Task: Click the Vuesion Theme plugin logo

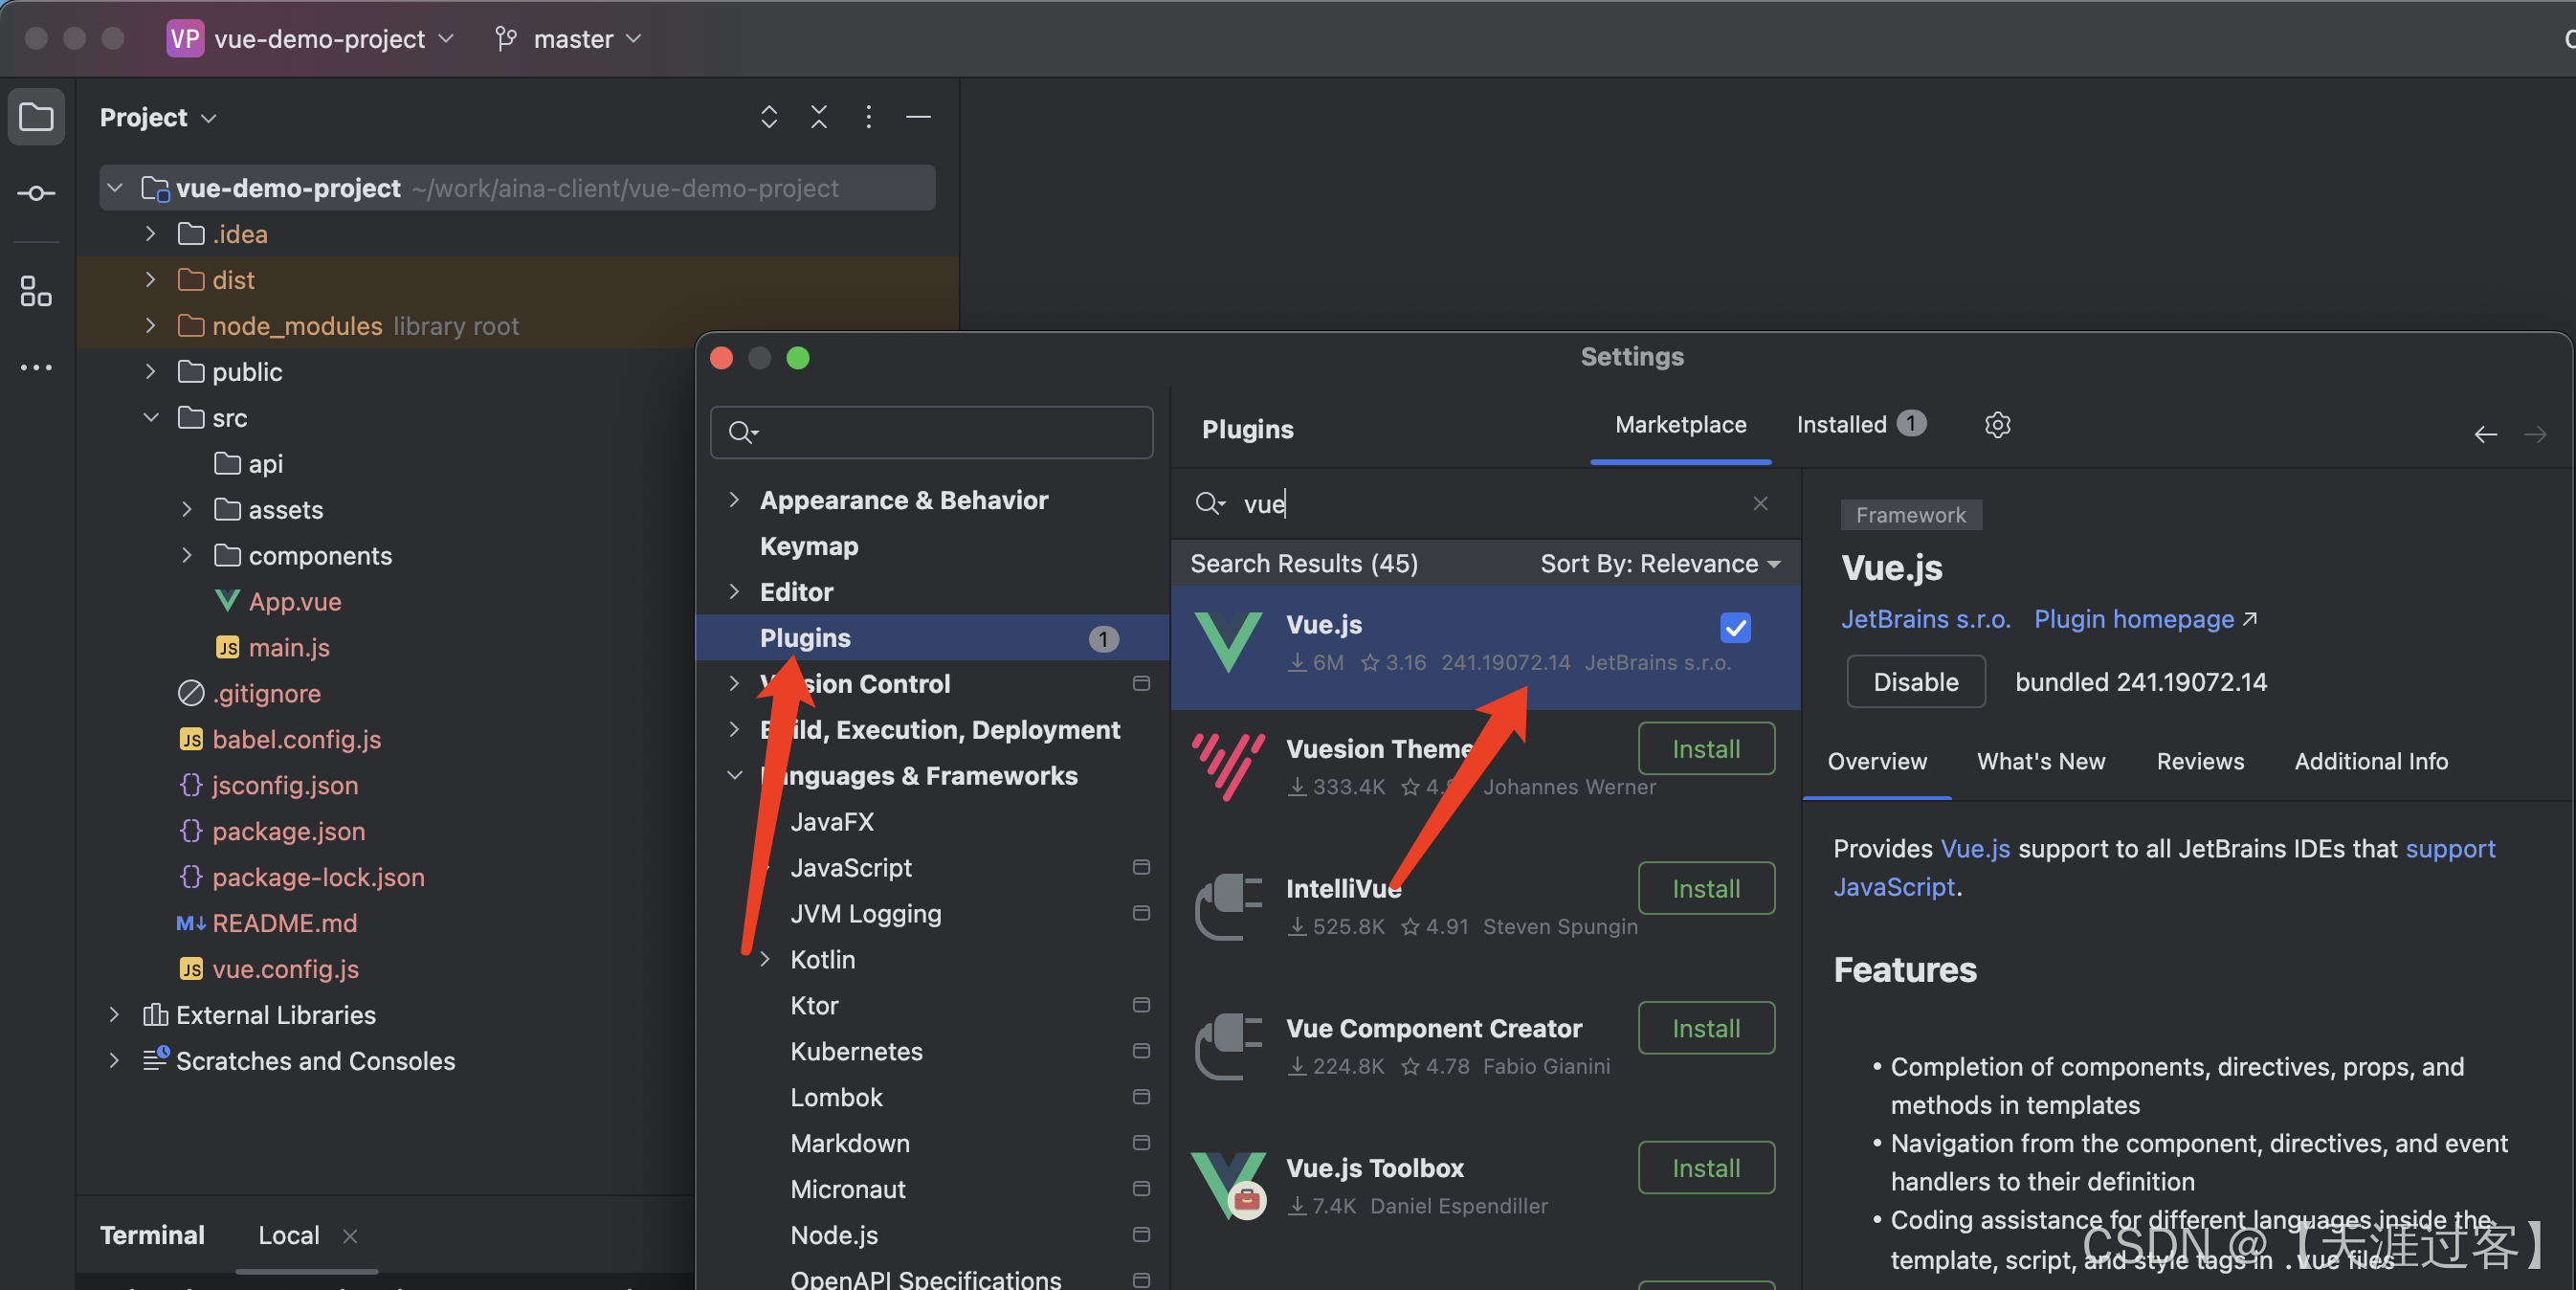Action: point(1228,766)
